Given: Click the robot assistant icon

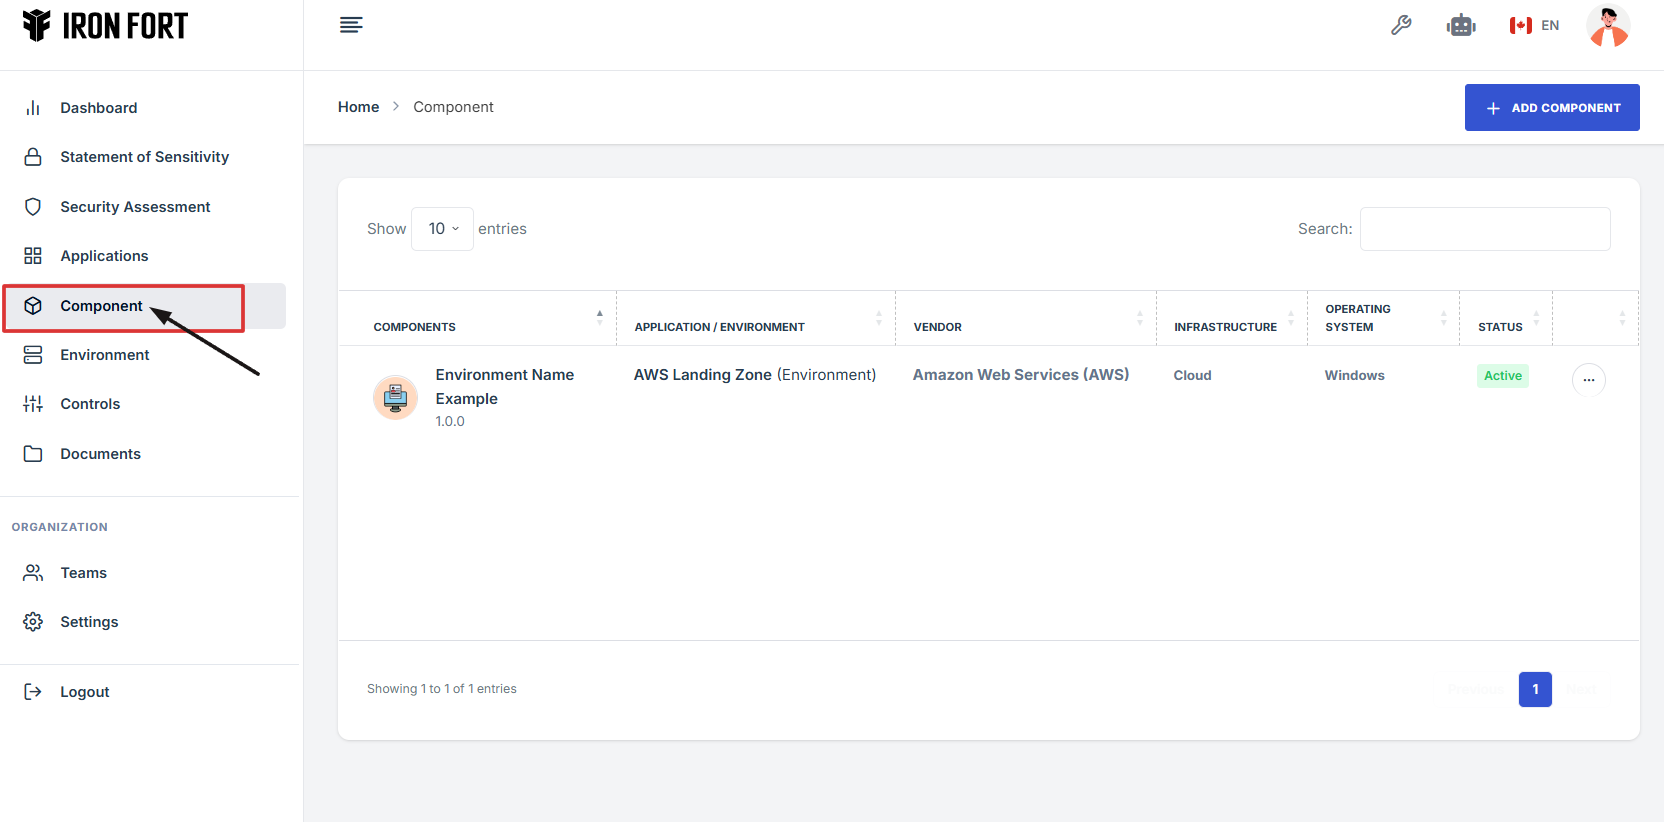Looking at the screenshot, I should (x=1461, y=26).
